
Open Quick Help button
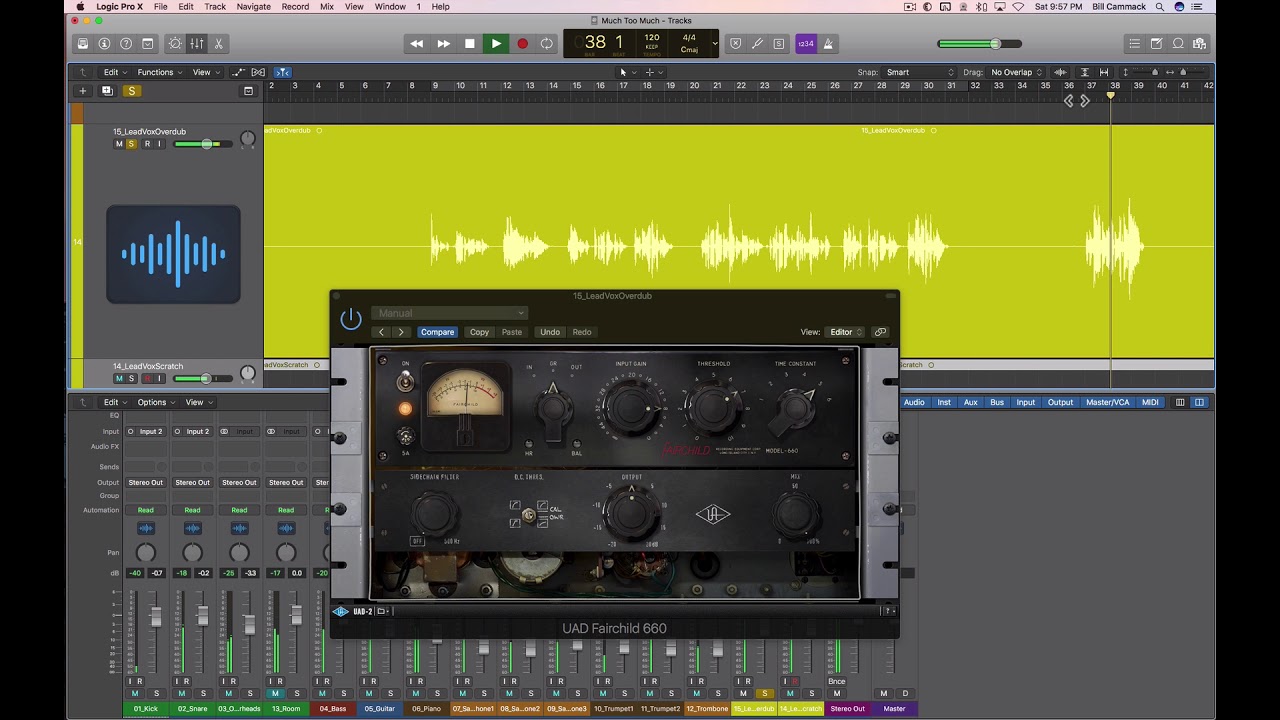click(x=126, y=44)
